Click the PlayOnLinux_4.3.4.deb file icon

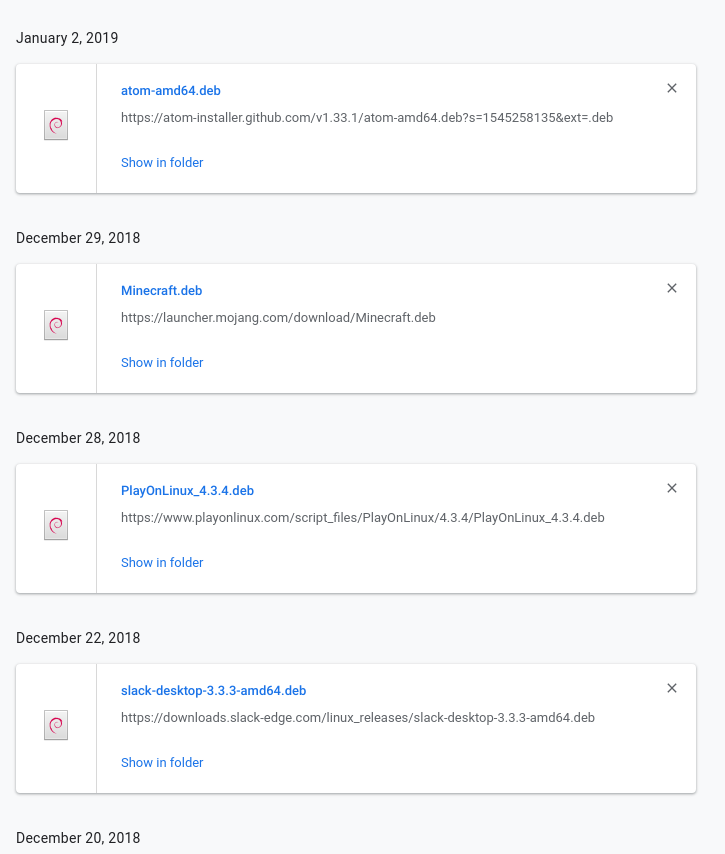click(x=56, y=526)
